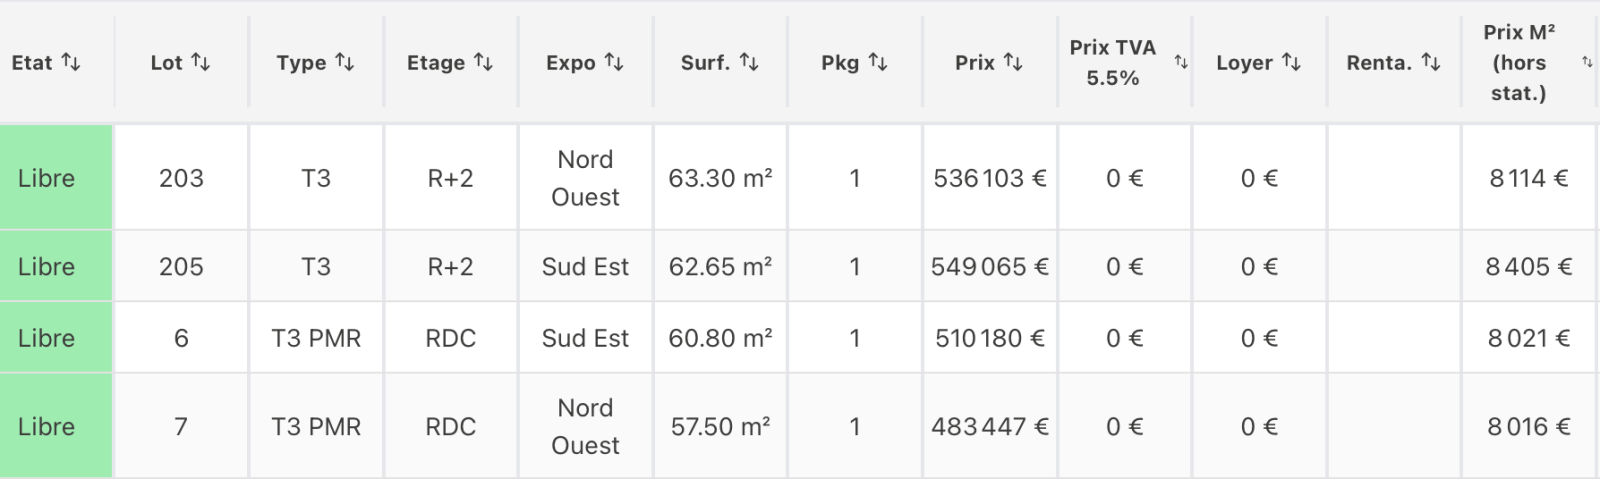Click sort icon beside Prix TVA 5.5%
Screen dimensions: 1600x479
(x=1180, y=62)
